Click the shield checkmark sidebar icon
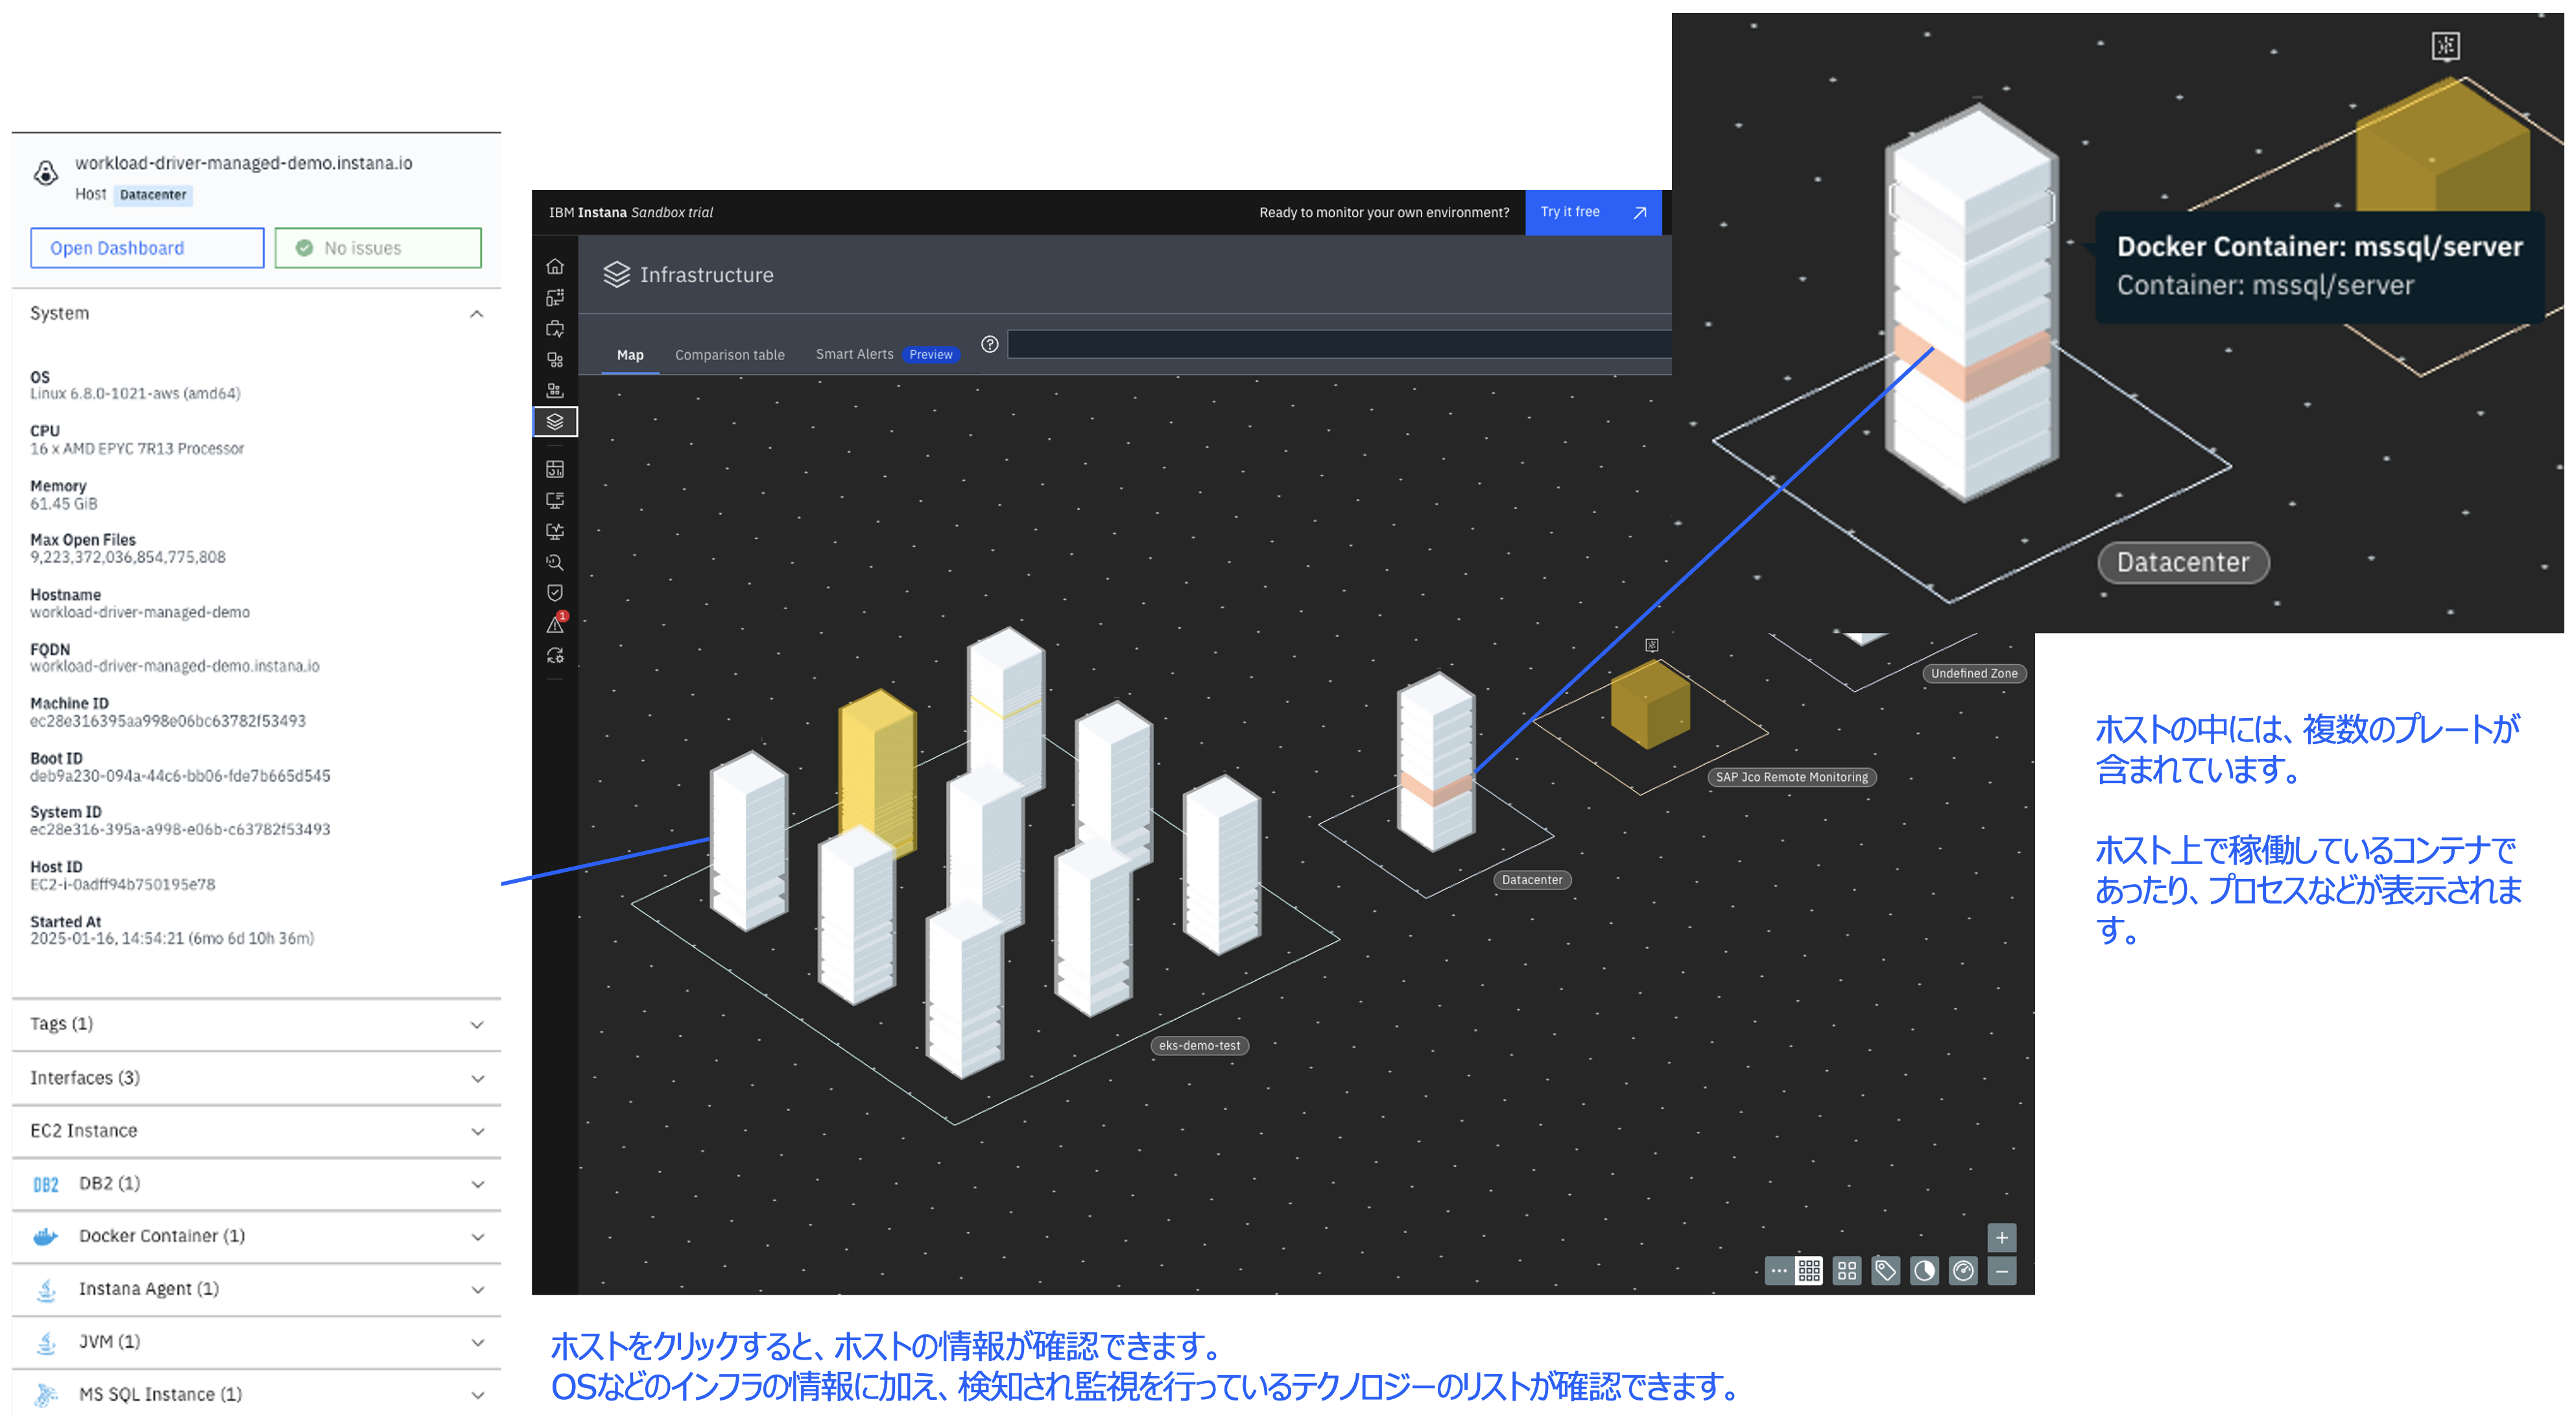Viewport: 2576px width, 1418px height. pyautogui.click(x=555, y=593)
